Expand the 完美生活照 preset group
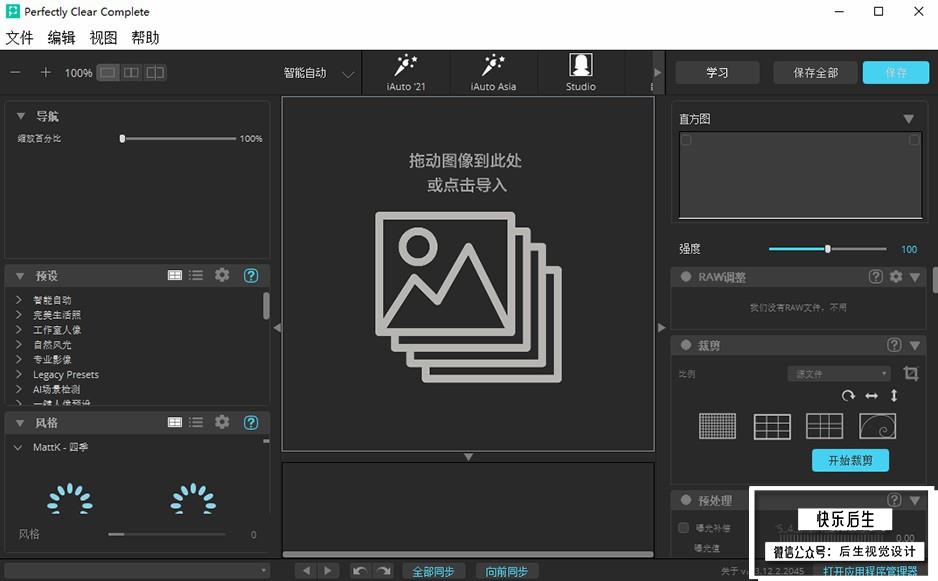Image resolution: width=938 pixels, height=581 pixels. [19, 314]
